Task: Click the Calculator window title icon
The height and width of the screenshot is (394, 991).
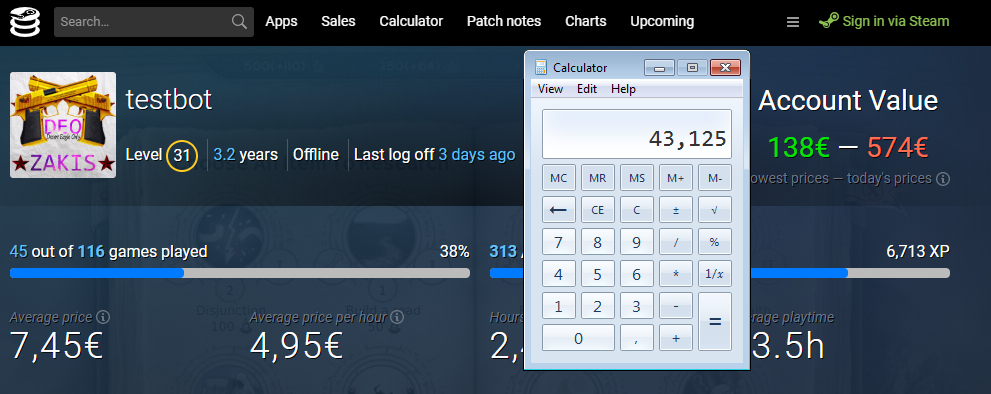Action: click(541, 67)
